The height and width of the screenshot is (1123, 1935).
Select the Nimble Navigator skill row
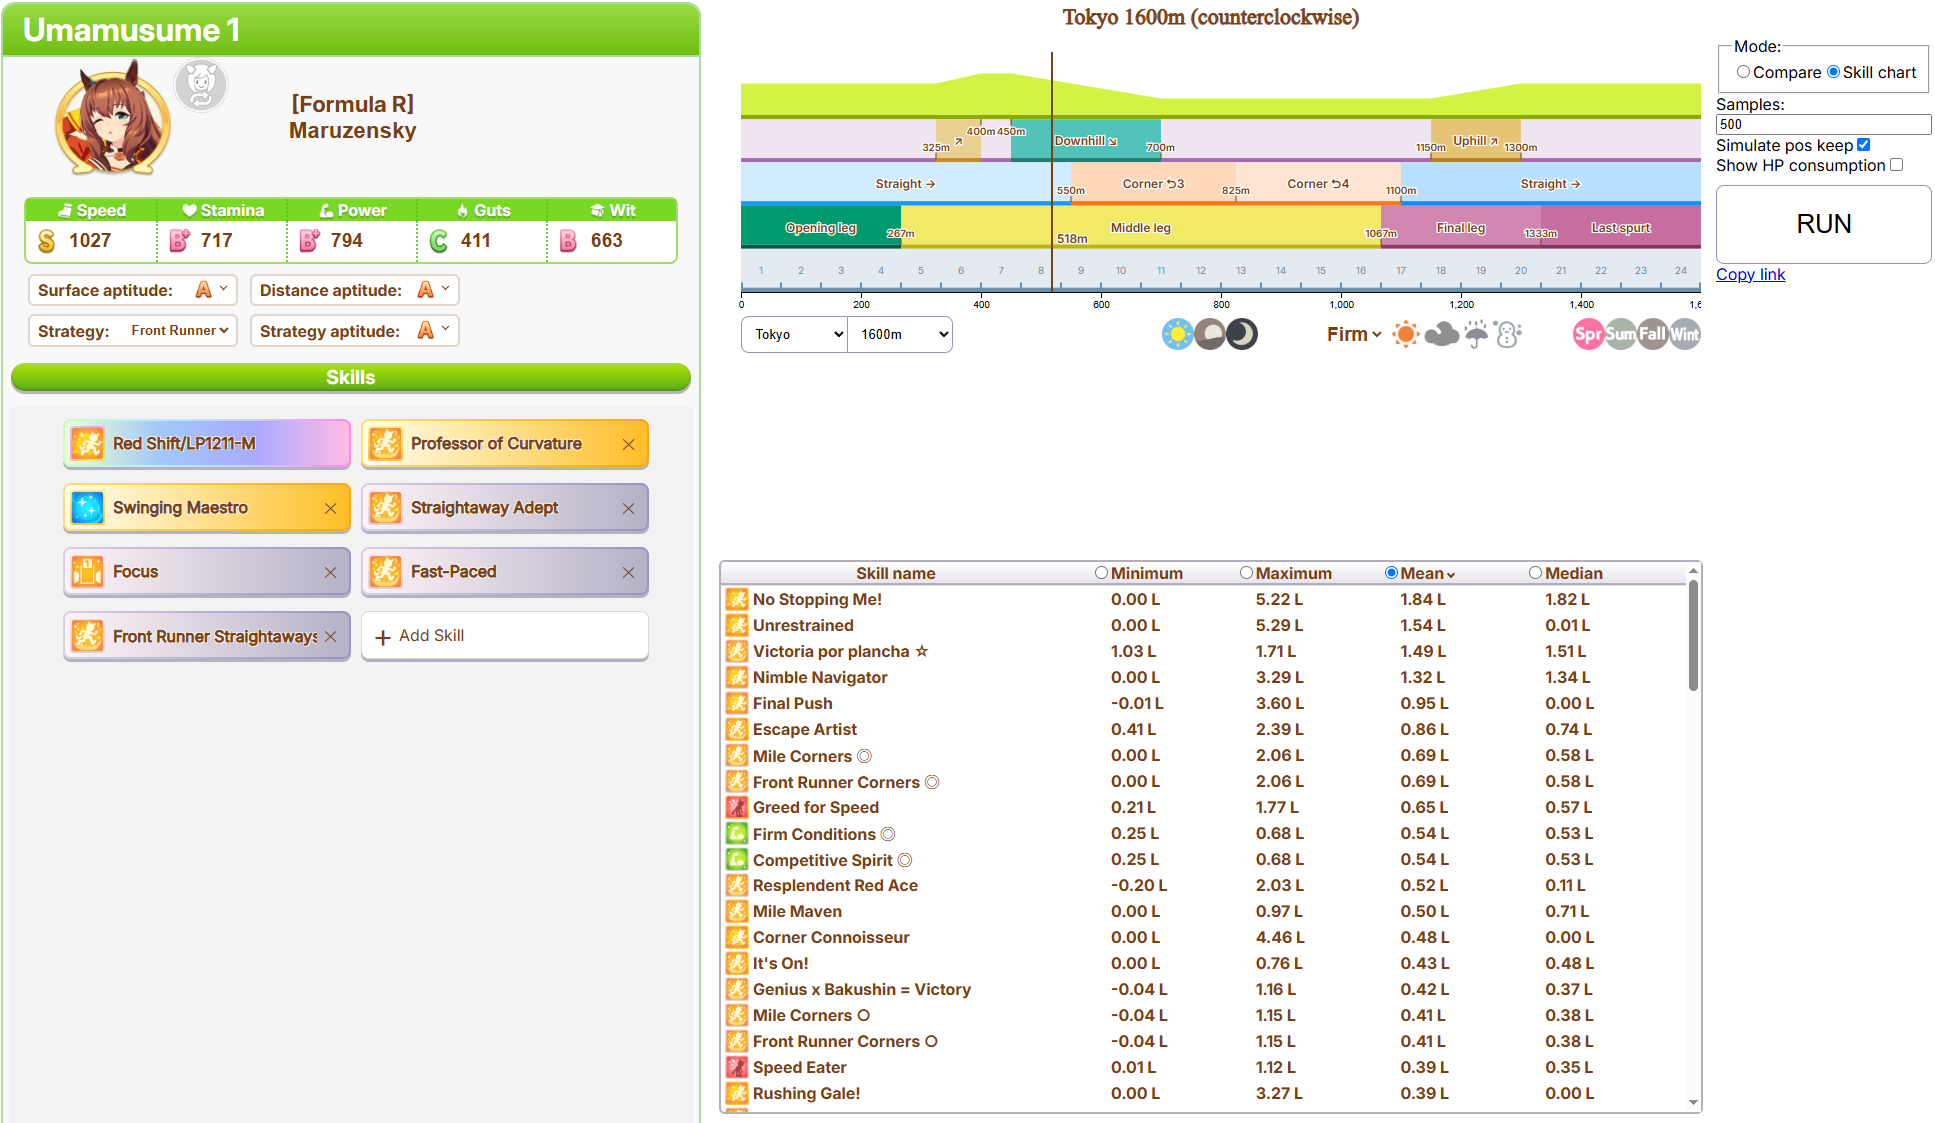1203,677
